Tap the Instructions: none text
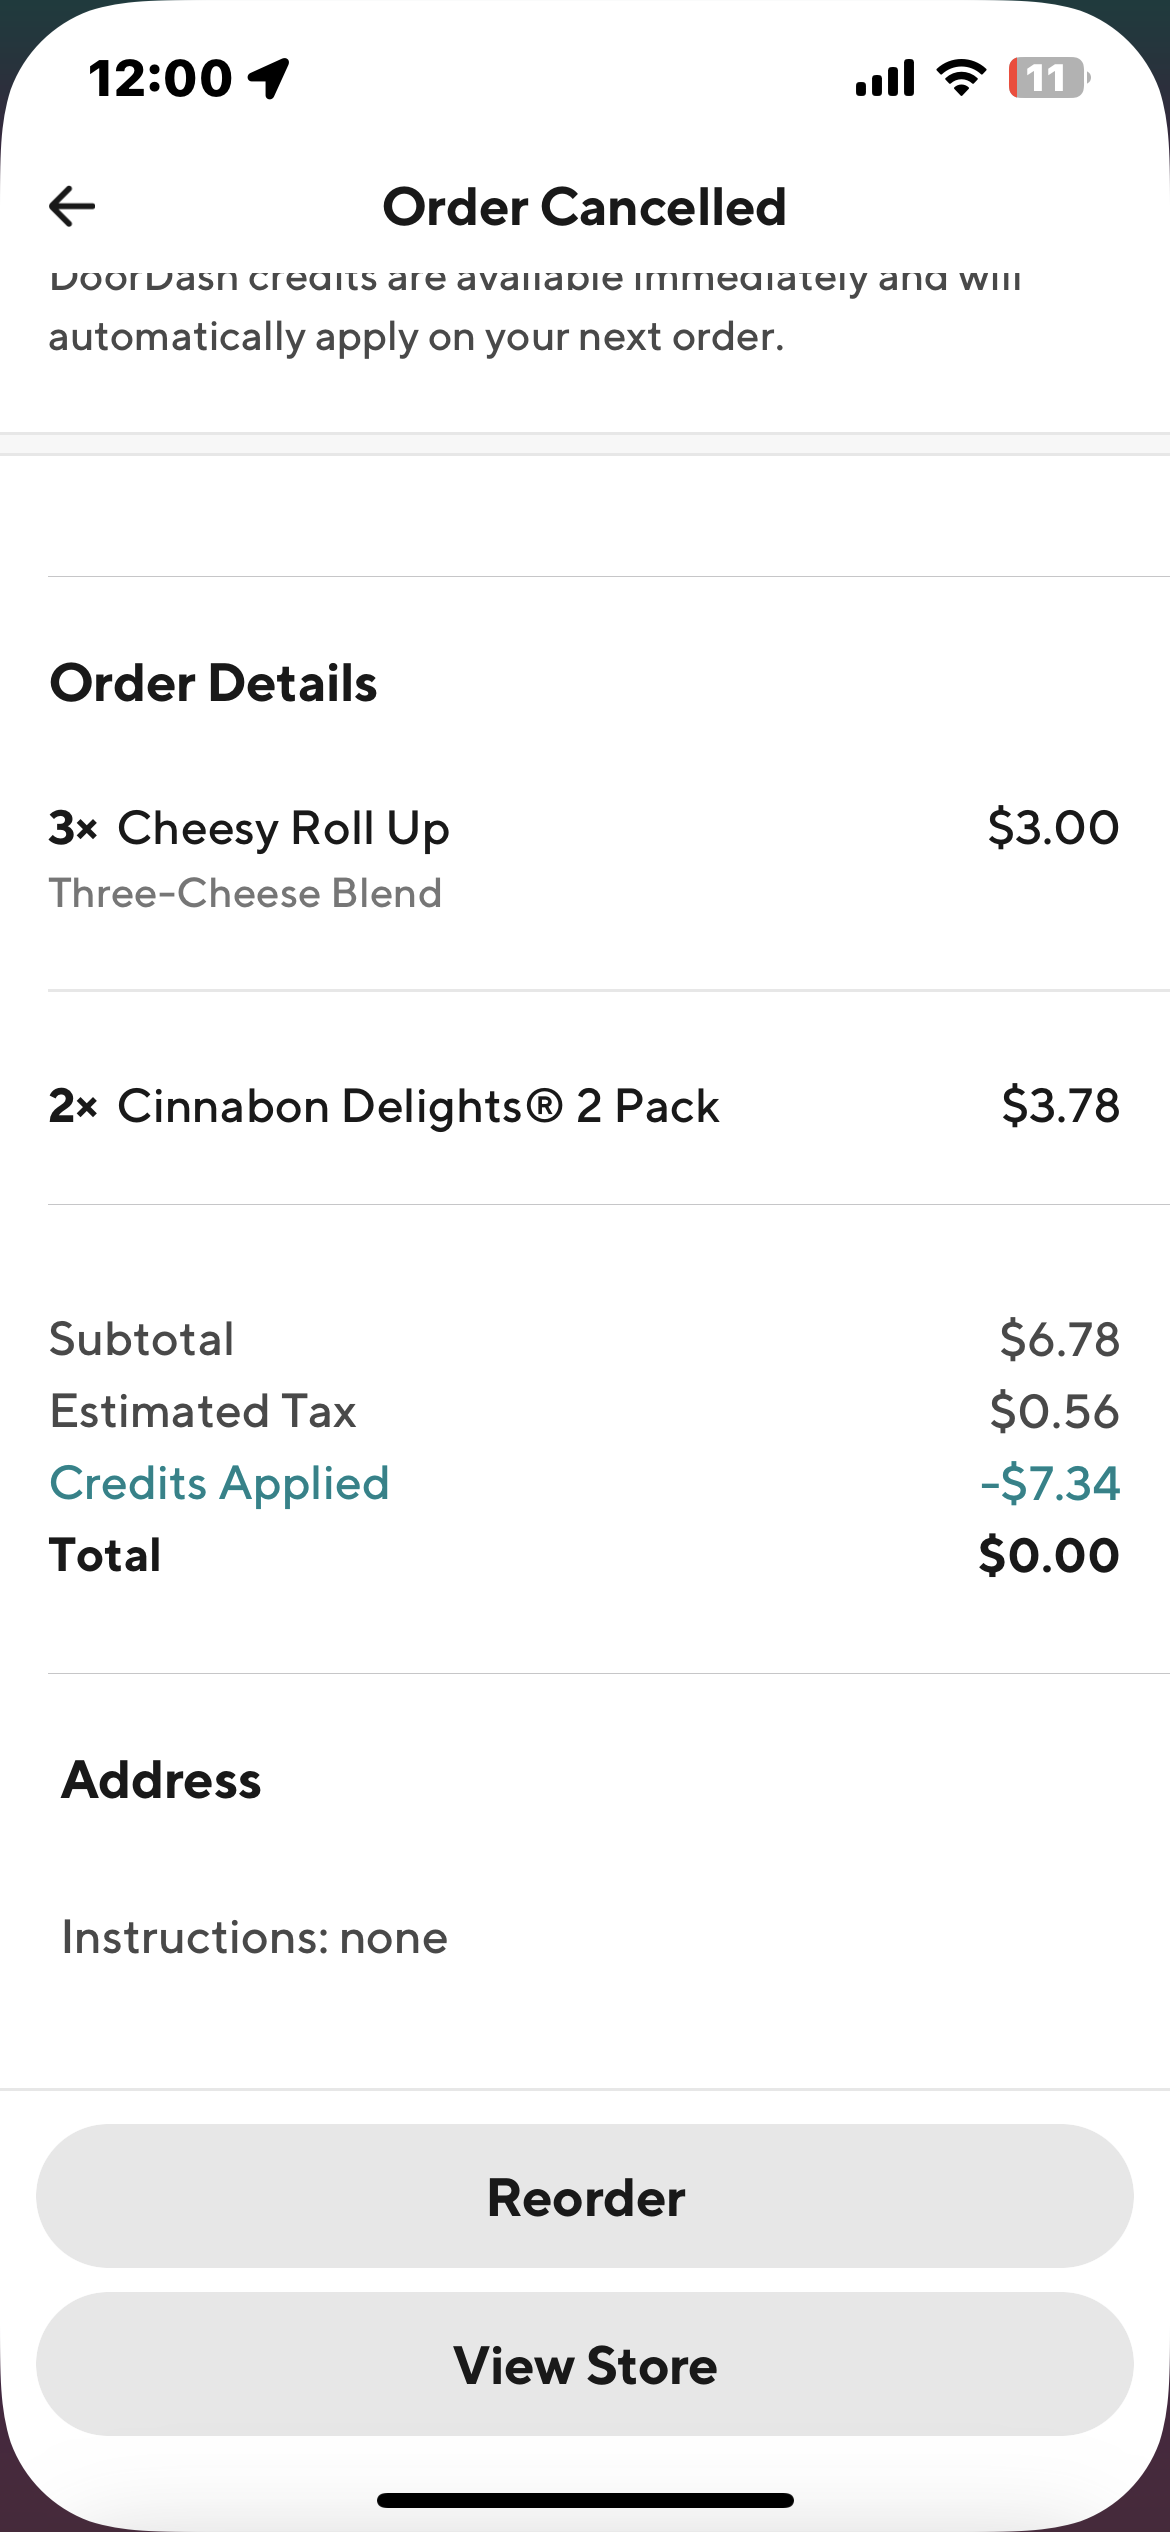The image size is (1170, 2532). 255,1938
